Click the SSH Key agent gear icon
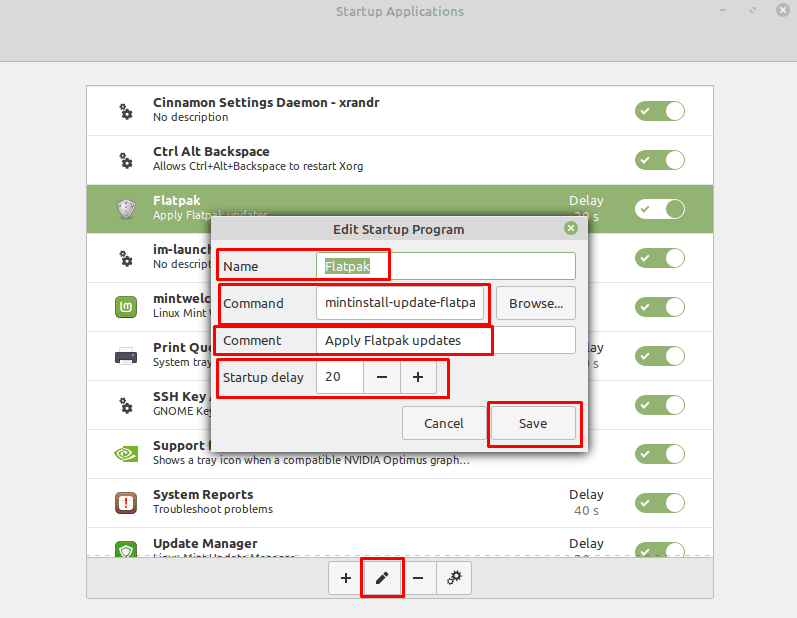 pyautogui.click(x=126, y=405)
